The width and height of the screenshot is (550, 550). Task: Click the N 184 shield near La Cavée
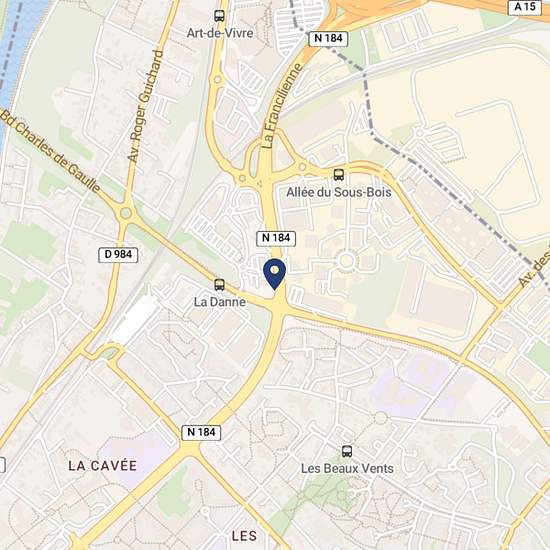201,432
